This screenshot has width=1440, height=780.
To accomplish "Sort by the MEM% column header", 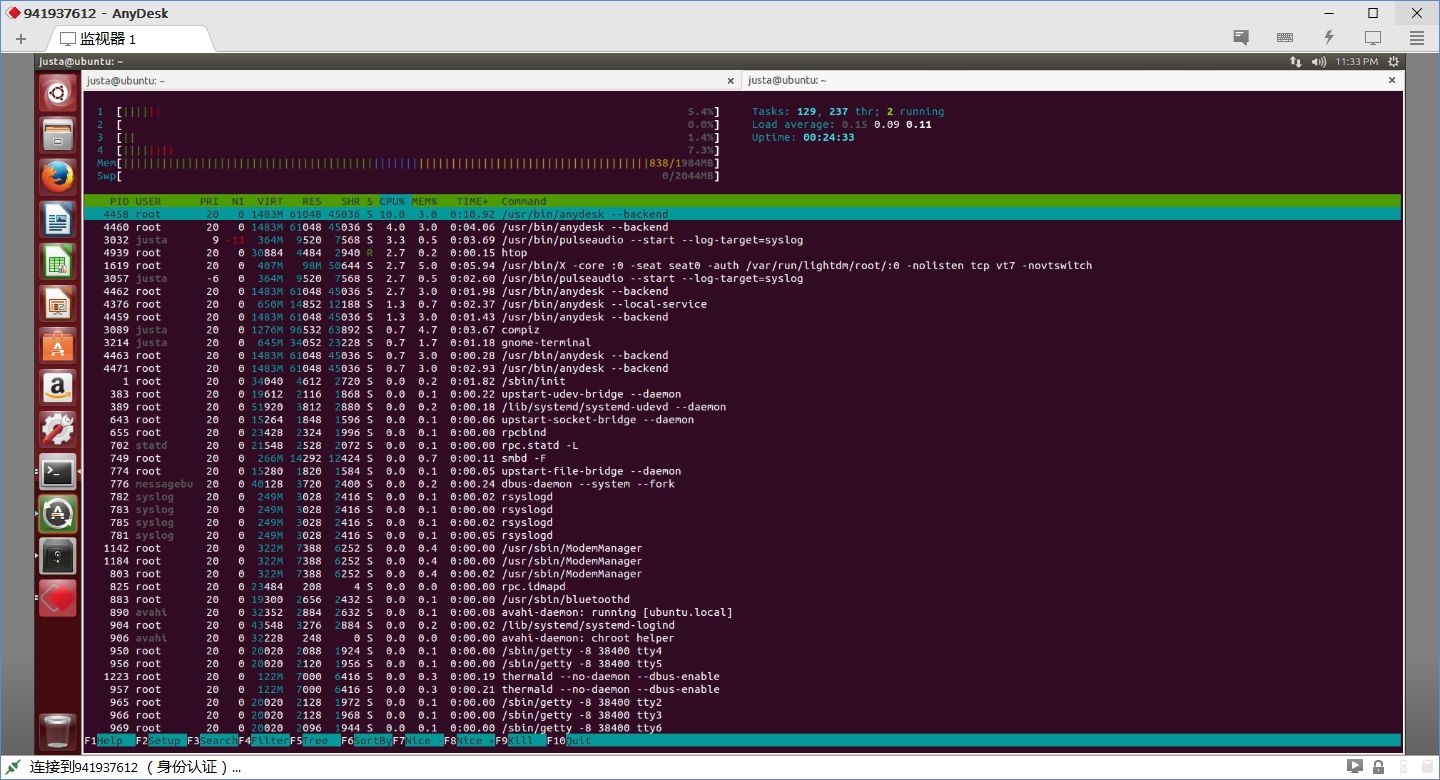I will tap(424, 201).
